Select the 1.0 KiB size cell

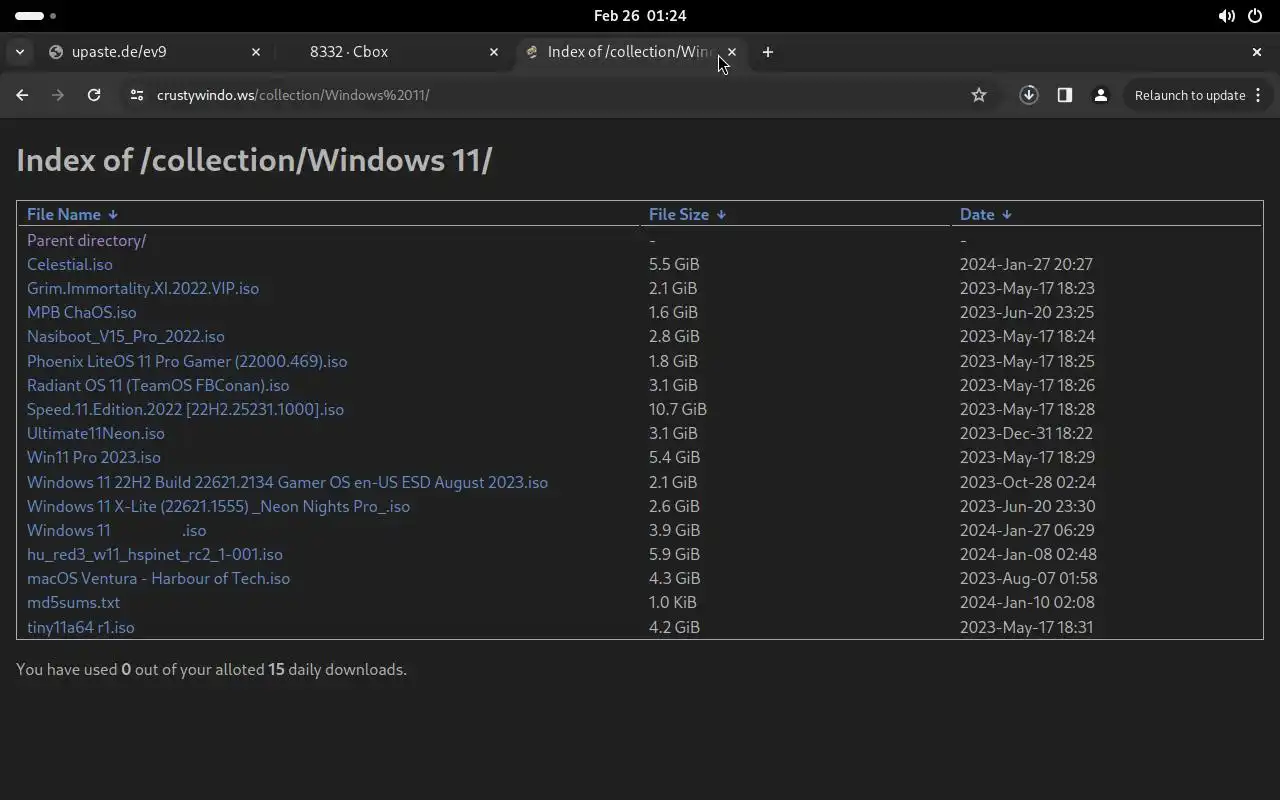coord(673,602)
